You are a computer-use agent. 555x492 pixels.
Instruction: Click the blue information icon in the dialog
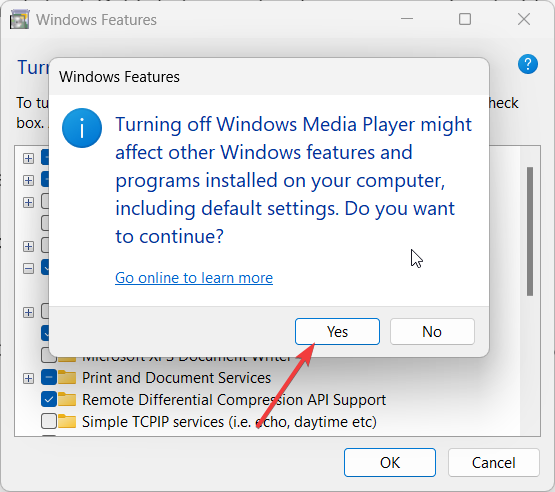click(82, 128)
